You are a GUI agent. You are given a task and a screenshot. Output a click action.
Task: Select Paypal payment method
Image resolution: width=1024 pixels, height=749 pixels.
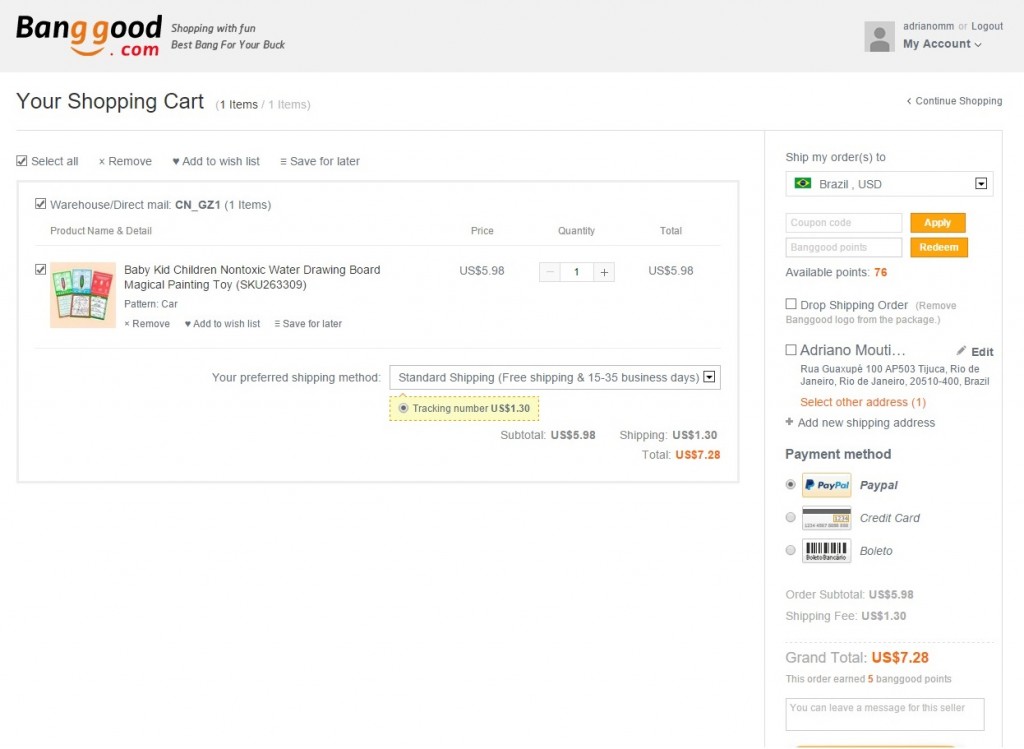coord(791,485)
